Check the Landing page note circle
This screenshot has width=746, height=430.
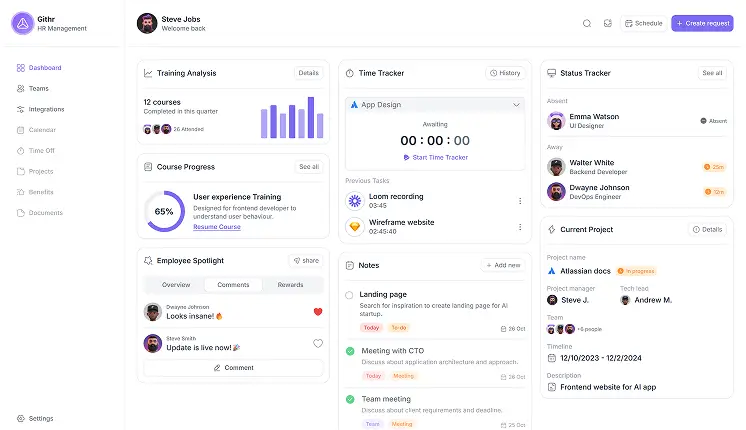[349, 295]
